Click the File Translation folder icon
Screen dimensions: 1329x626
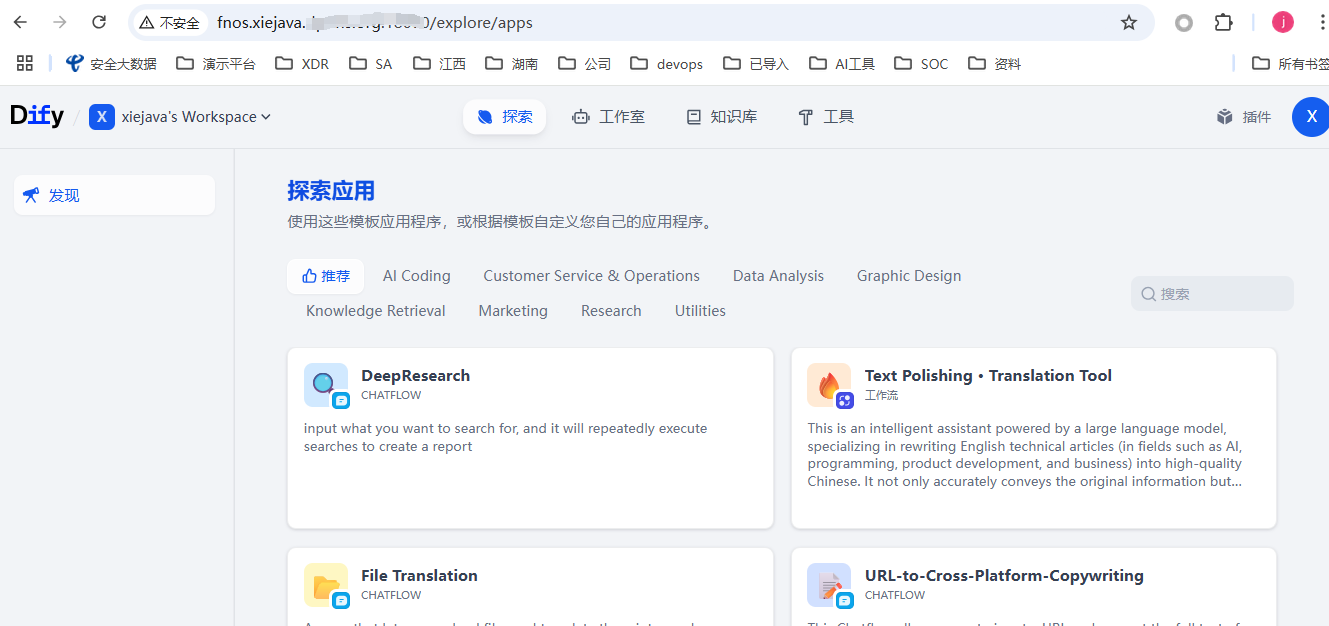[325, 585]
